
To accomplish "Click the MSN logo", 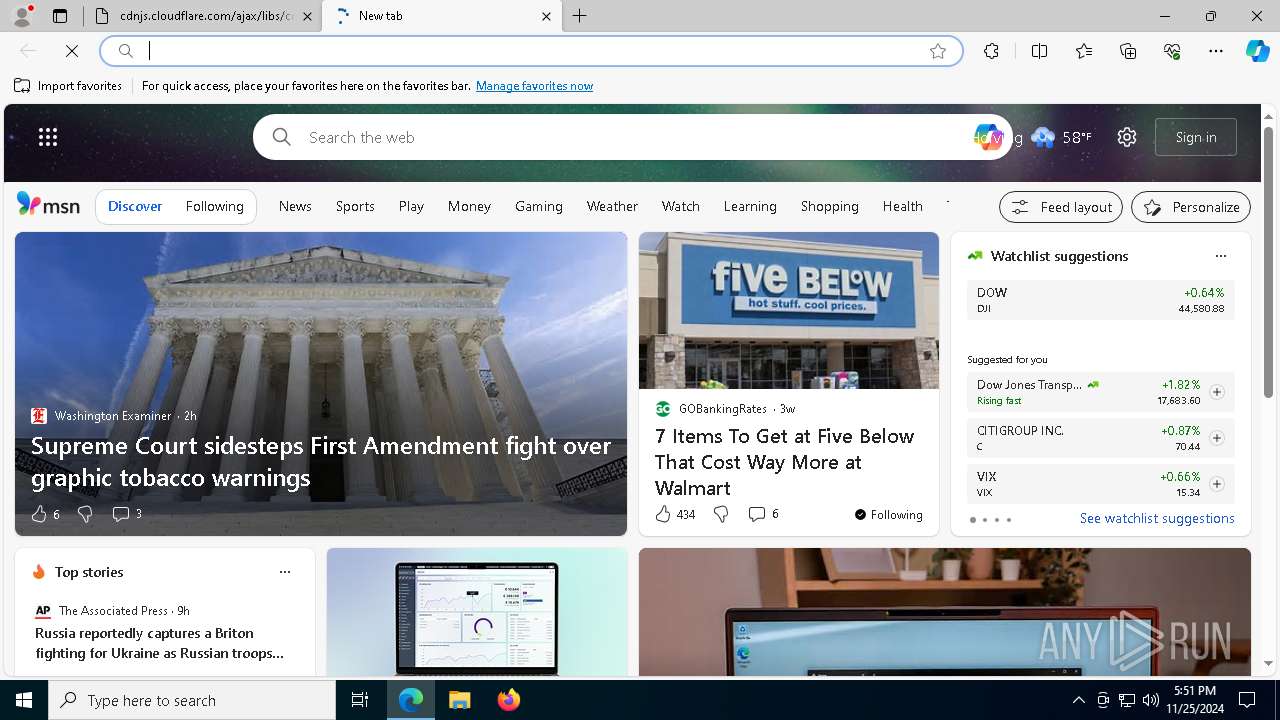I will pos(48,205).
